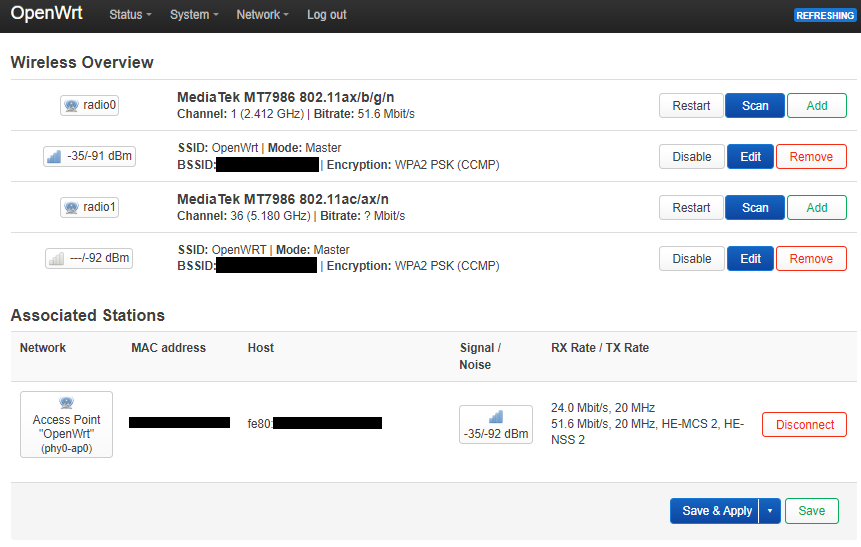Disable the OpenWRT 5 GHz network
861x547 pixels.
(x=691, y=259)
